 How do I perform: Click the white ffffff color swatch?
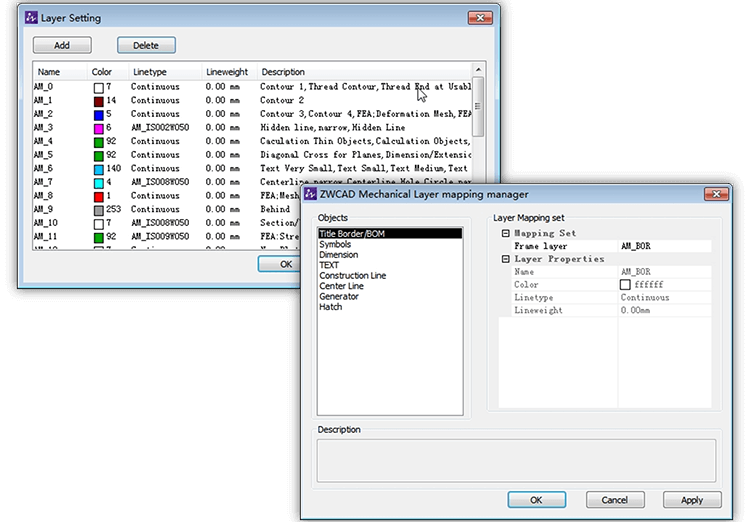click(x=625, y=285)
